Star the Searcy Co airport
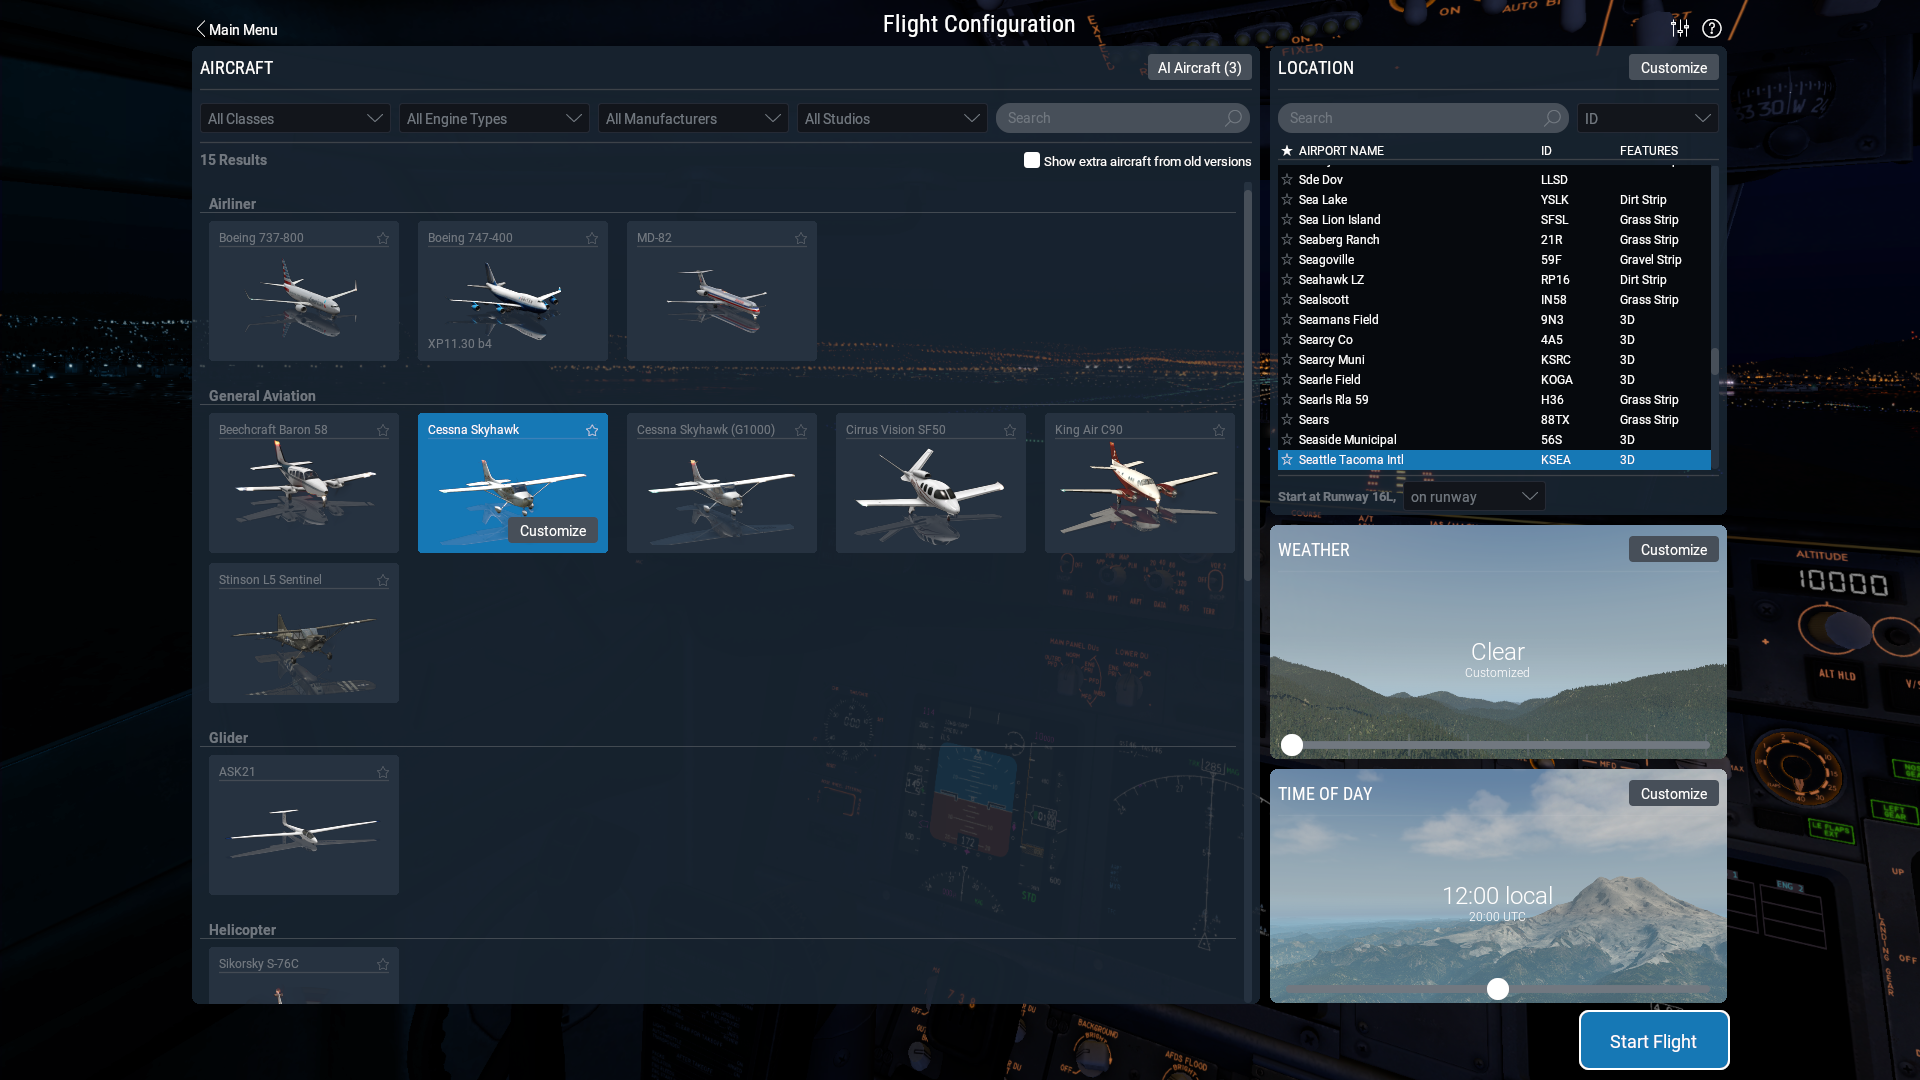Screen dimensions: 1920x1080 pyautogui.click(x=1287, y=340)
